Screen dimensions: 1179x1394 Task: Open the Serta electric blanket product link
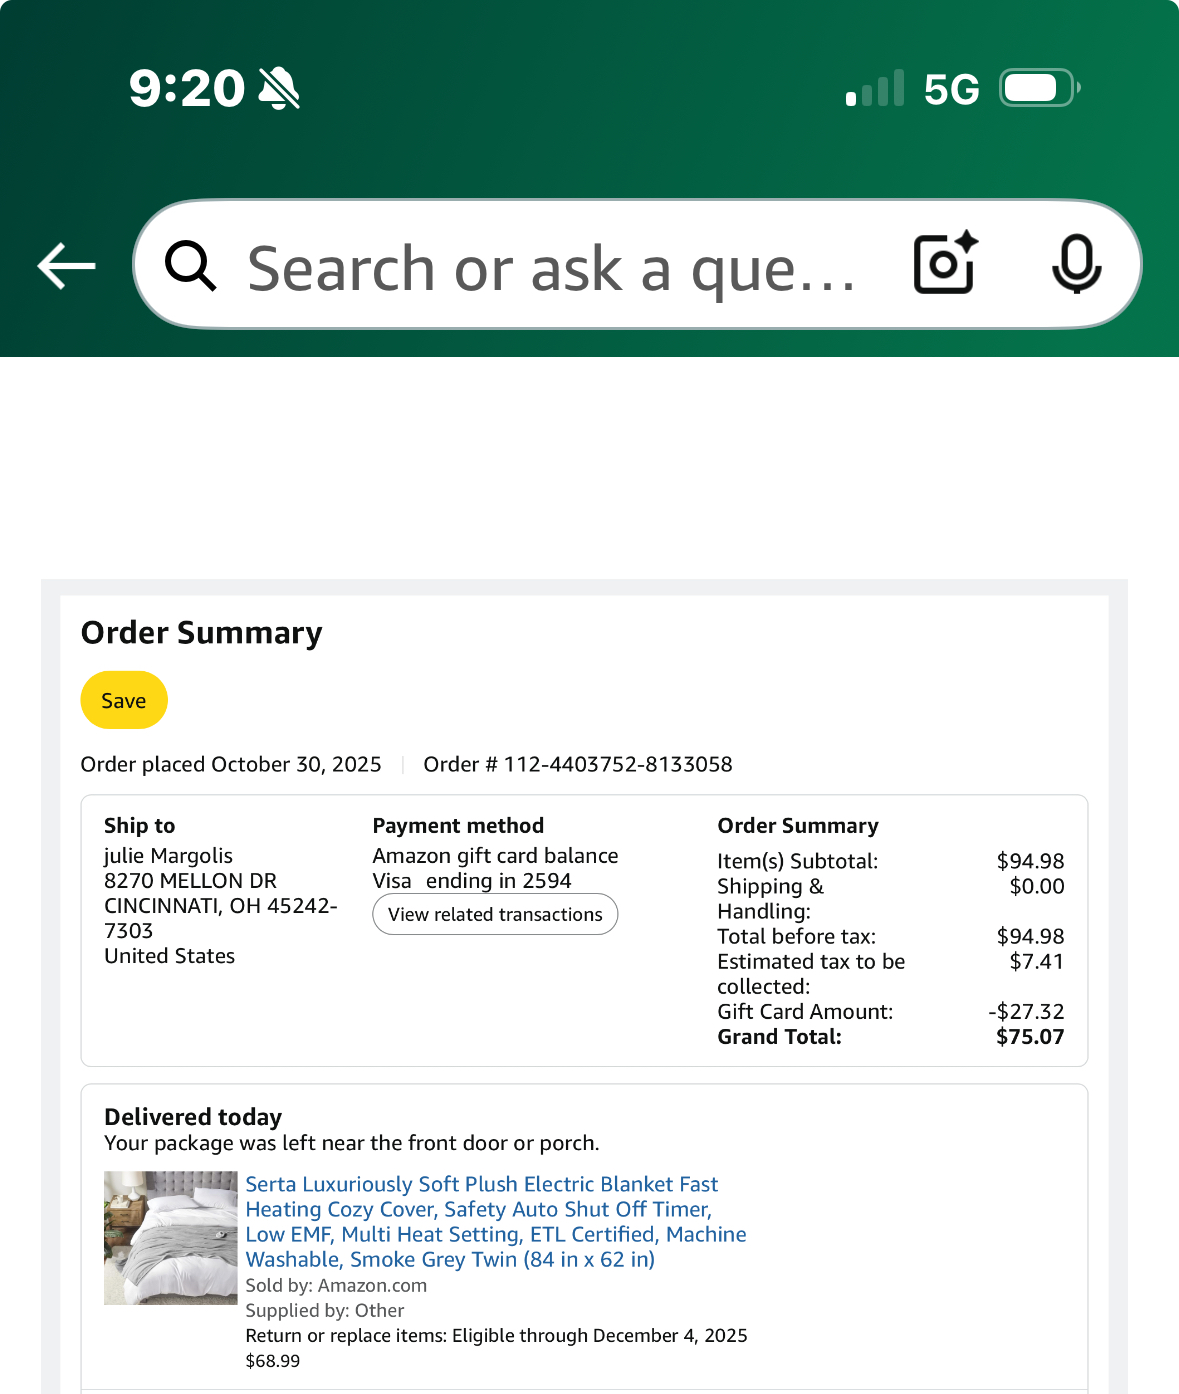496,1221
